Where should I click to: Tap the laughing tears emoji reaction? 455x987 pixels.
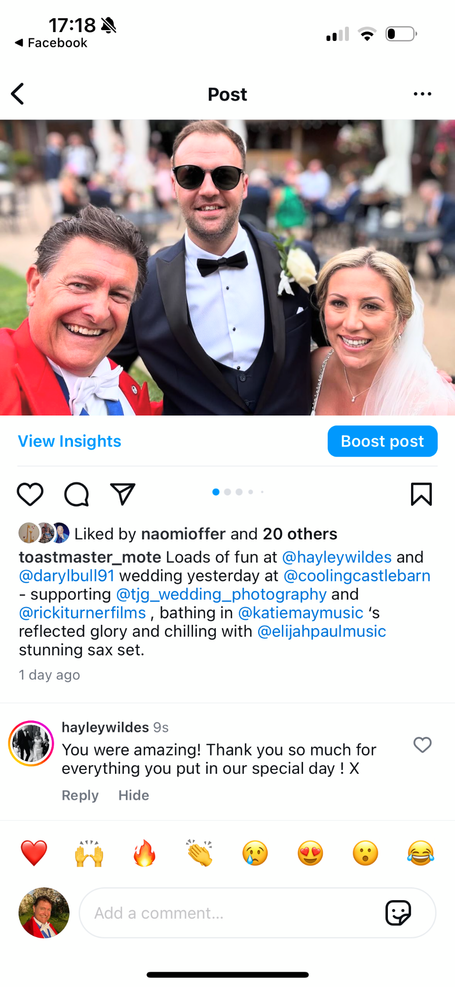click(420, 854)
